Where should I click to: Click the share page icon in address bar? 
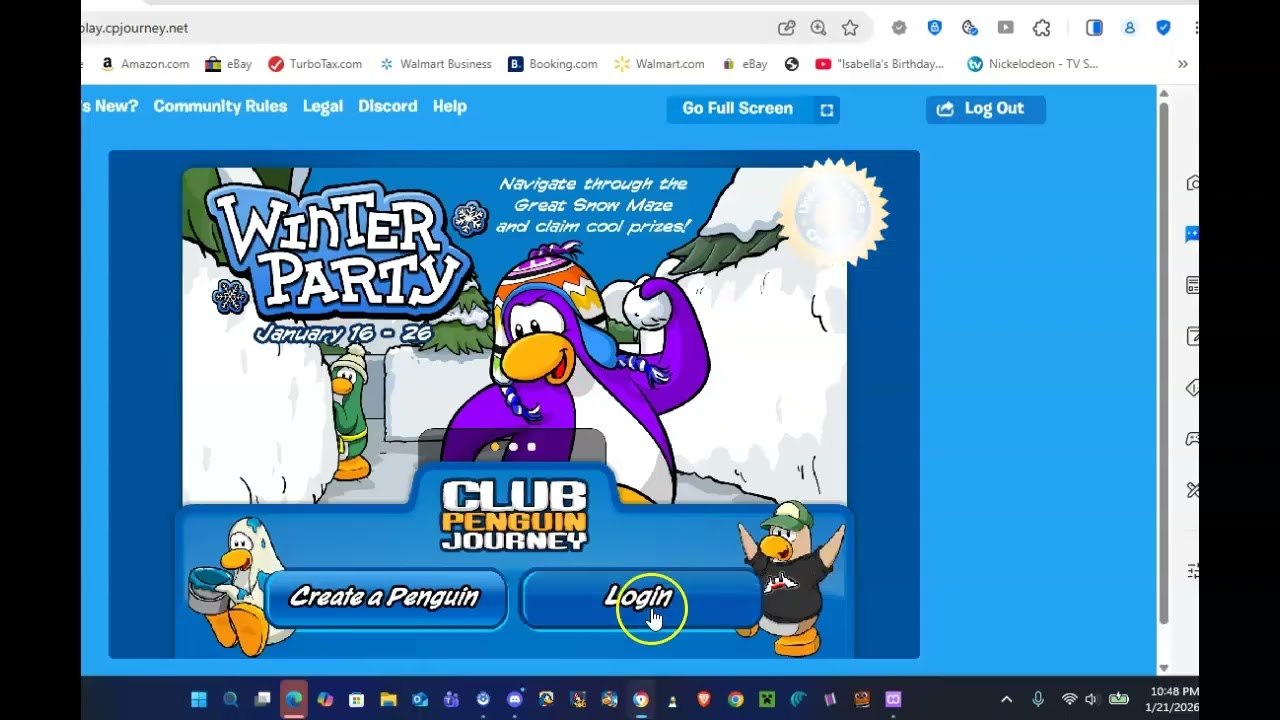[x=787, y=28]
